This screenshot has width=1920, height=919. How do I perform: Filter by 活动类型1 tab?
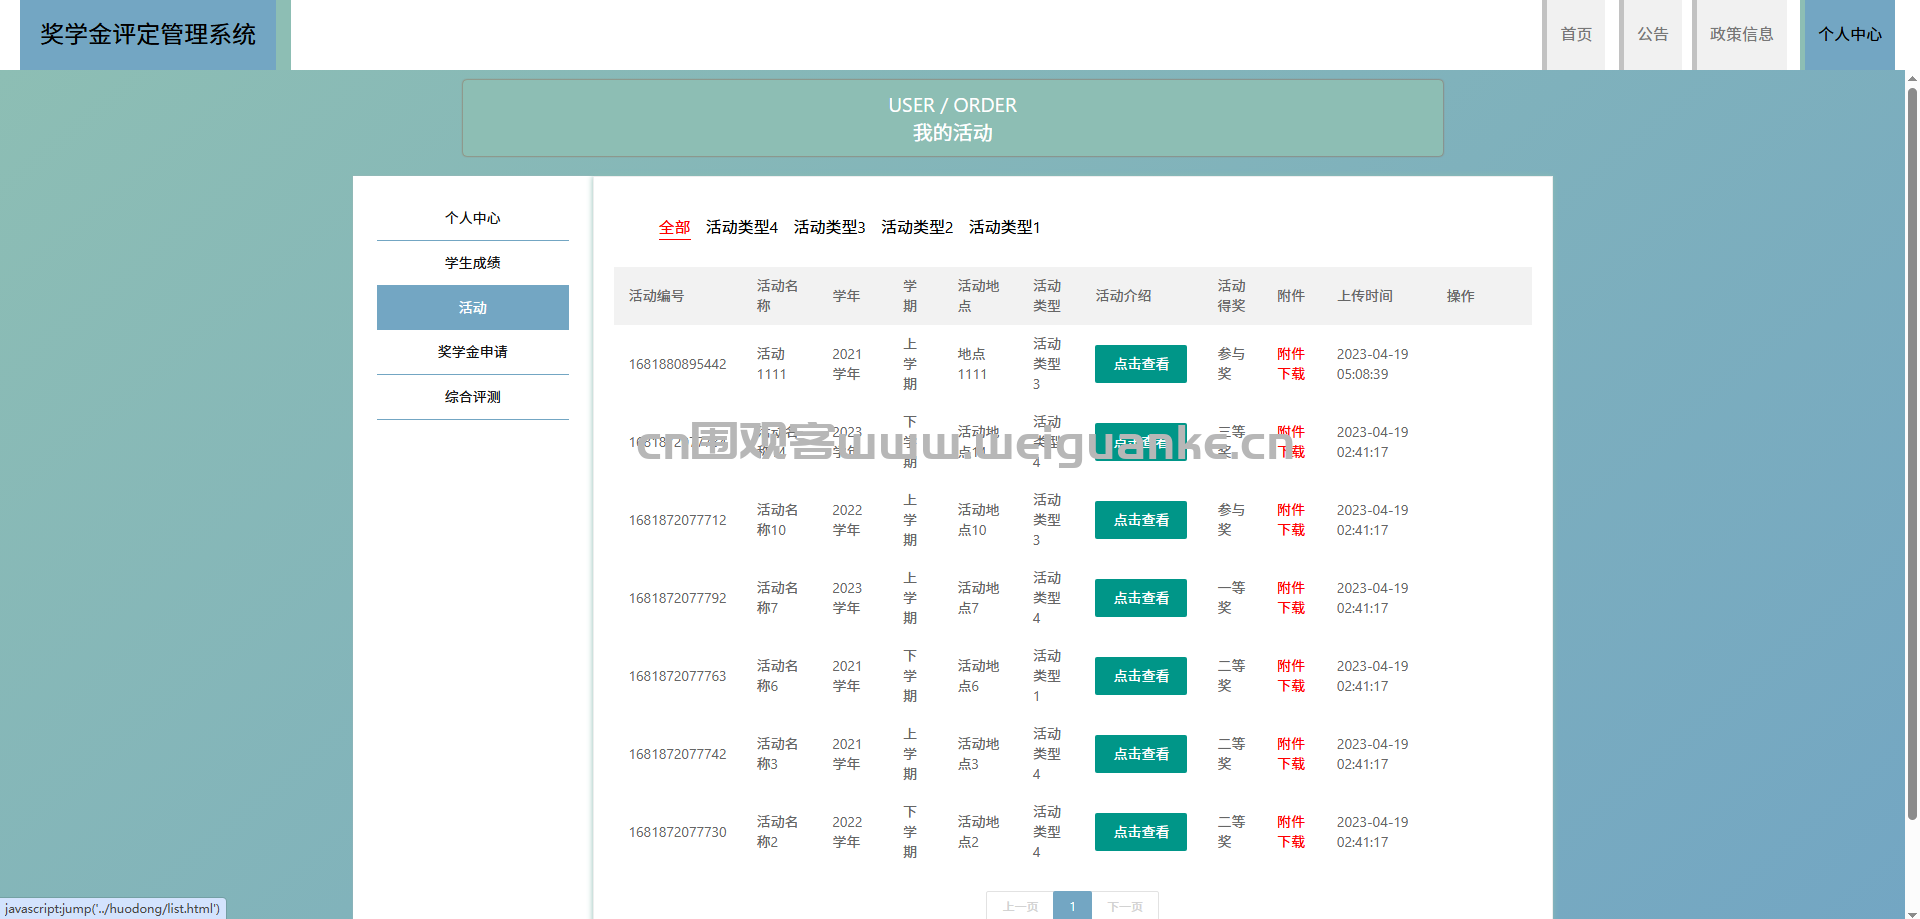point(1004,227)
